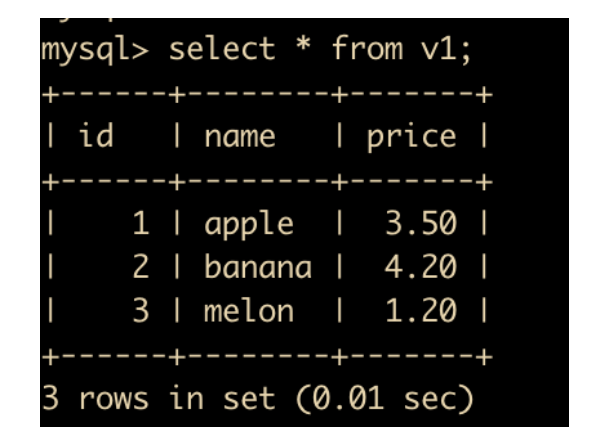
Task: Click the id value 1
Action: pos(141,223)
